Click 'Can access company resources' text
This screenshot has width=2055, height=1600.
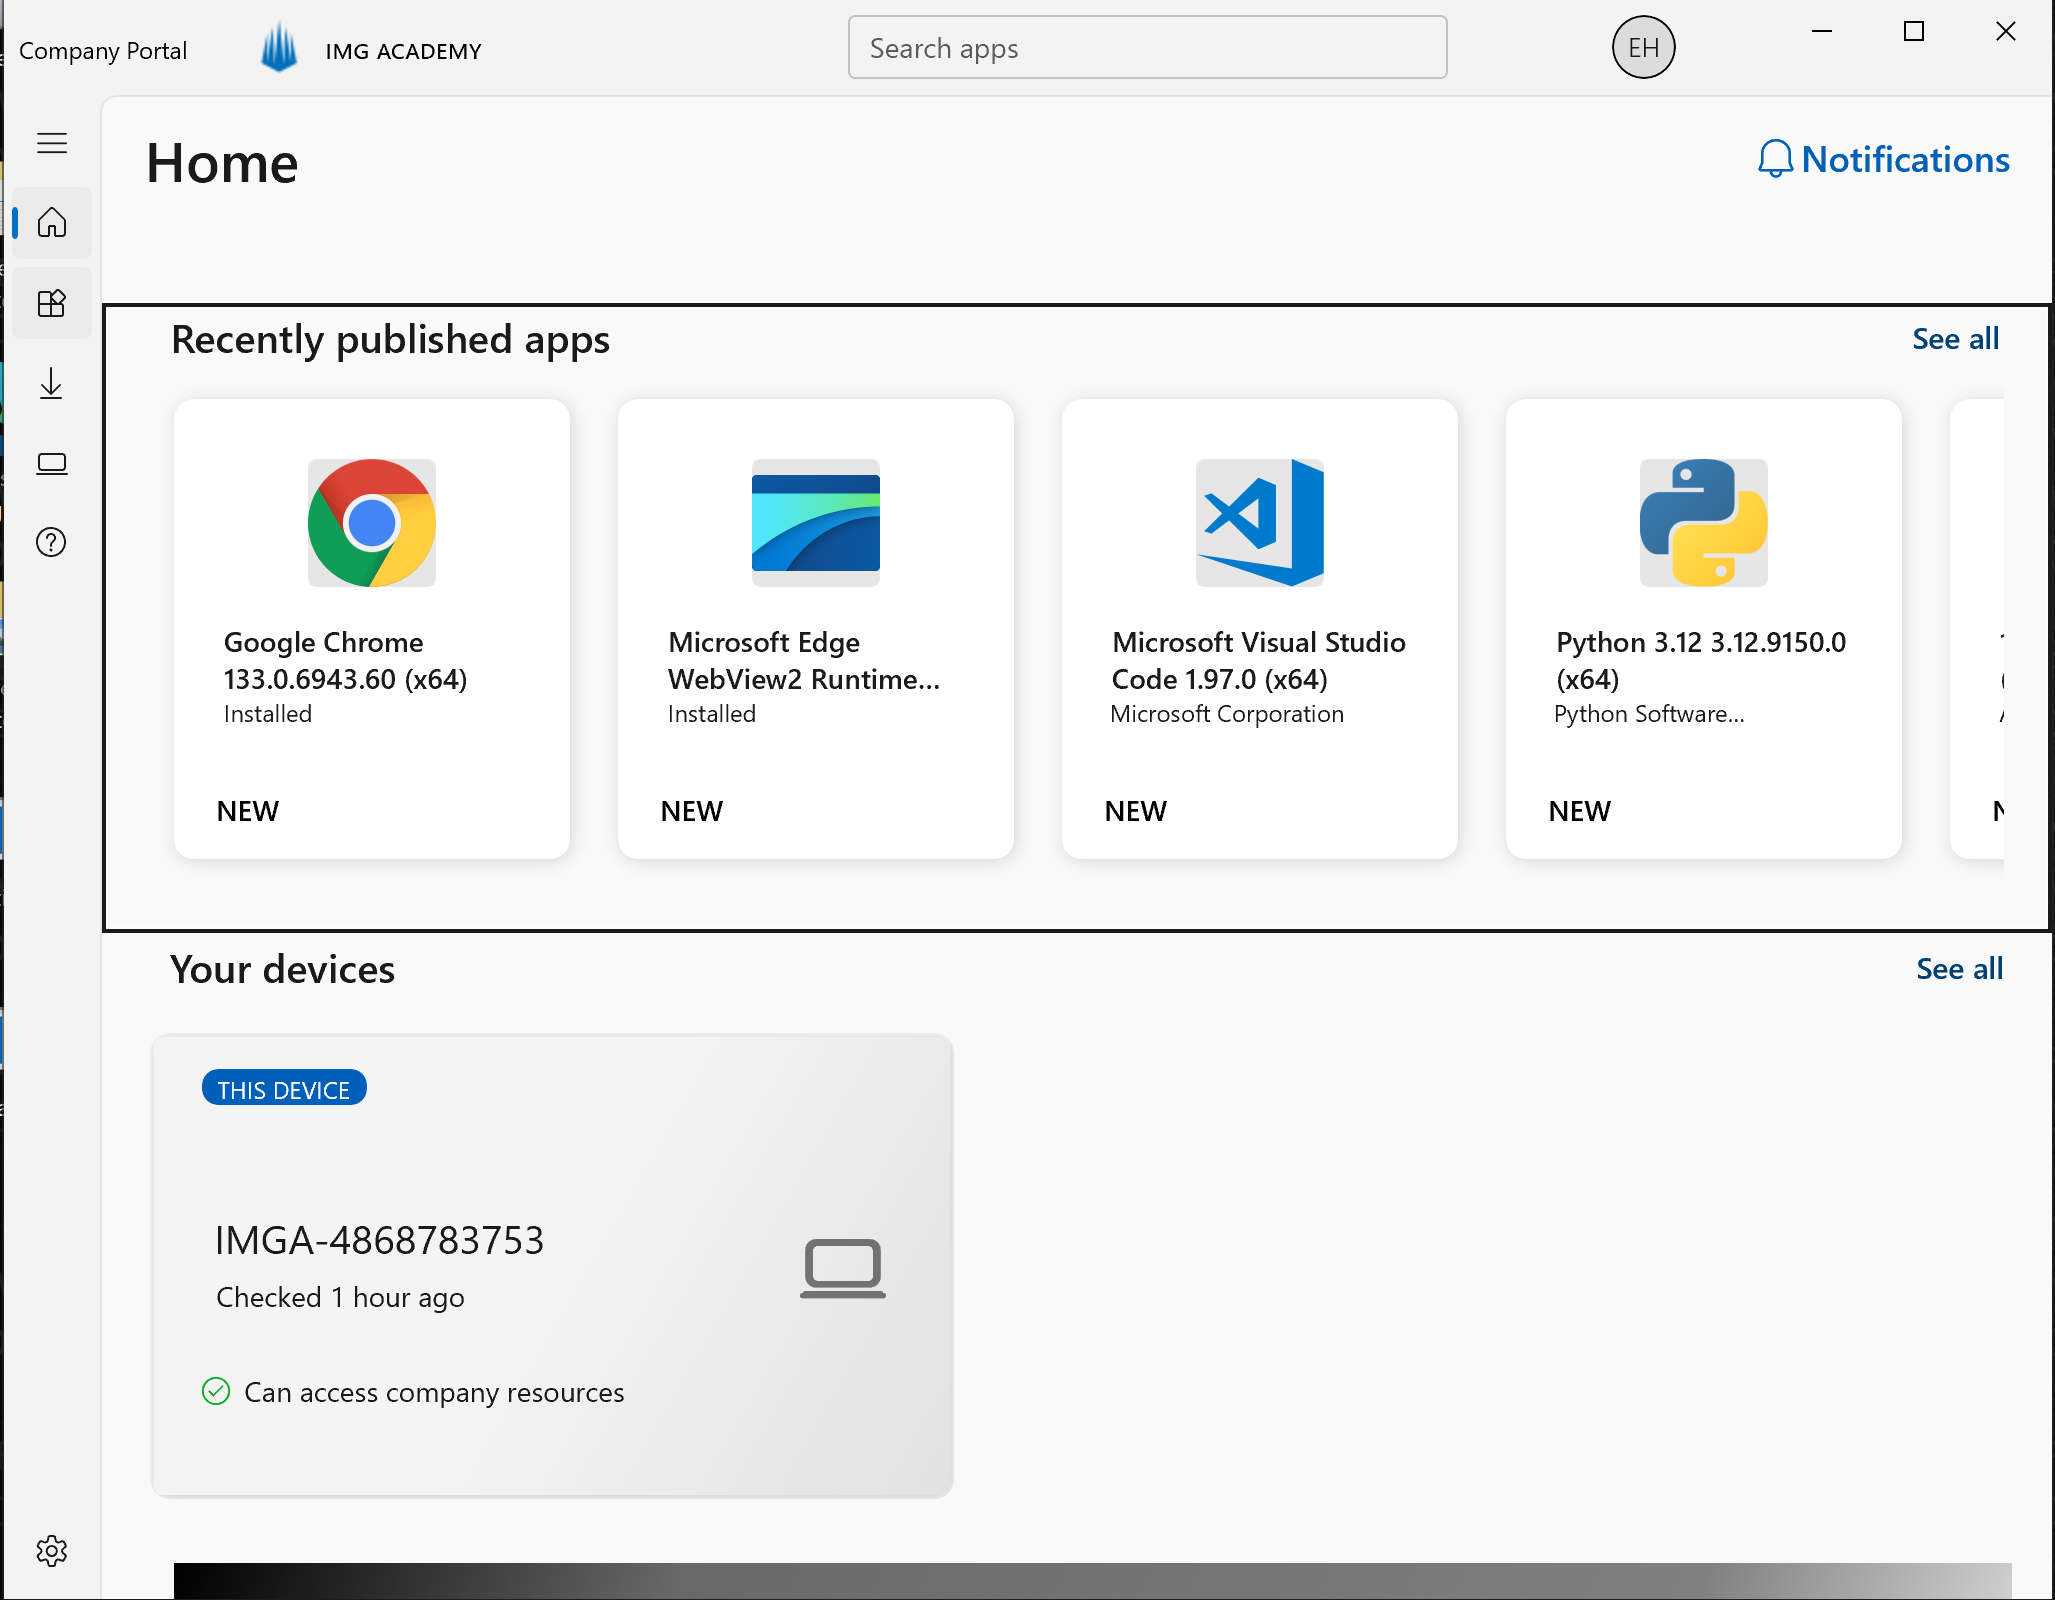point(434,1392)
